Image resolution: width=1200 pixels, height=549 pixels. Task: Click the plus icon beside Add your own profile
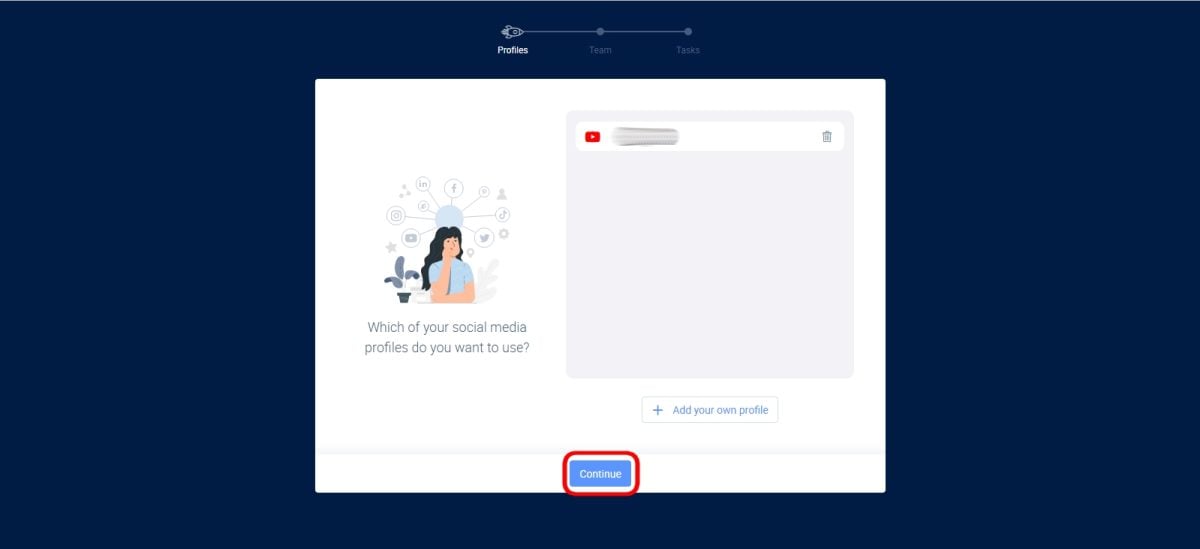pyautogui.click(x=657, y=410)
